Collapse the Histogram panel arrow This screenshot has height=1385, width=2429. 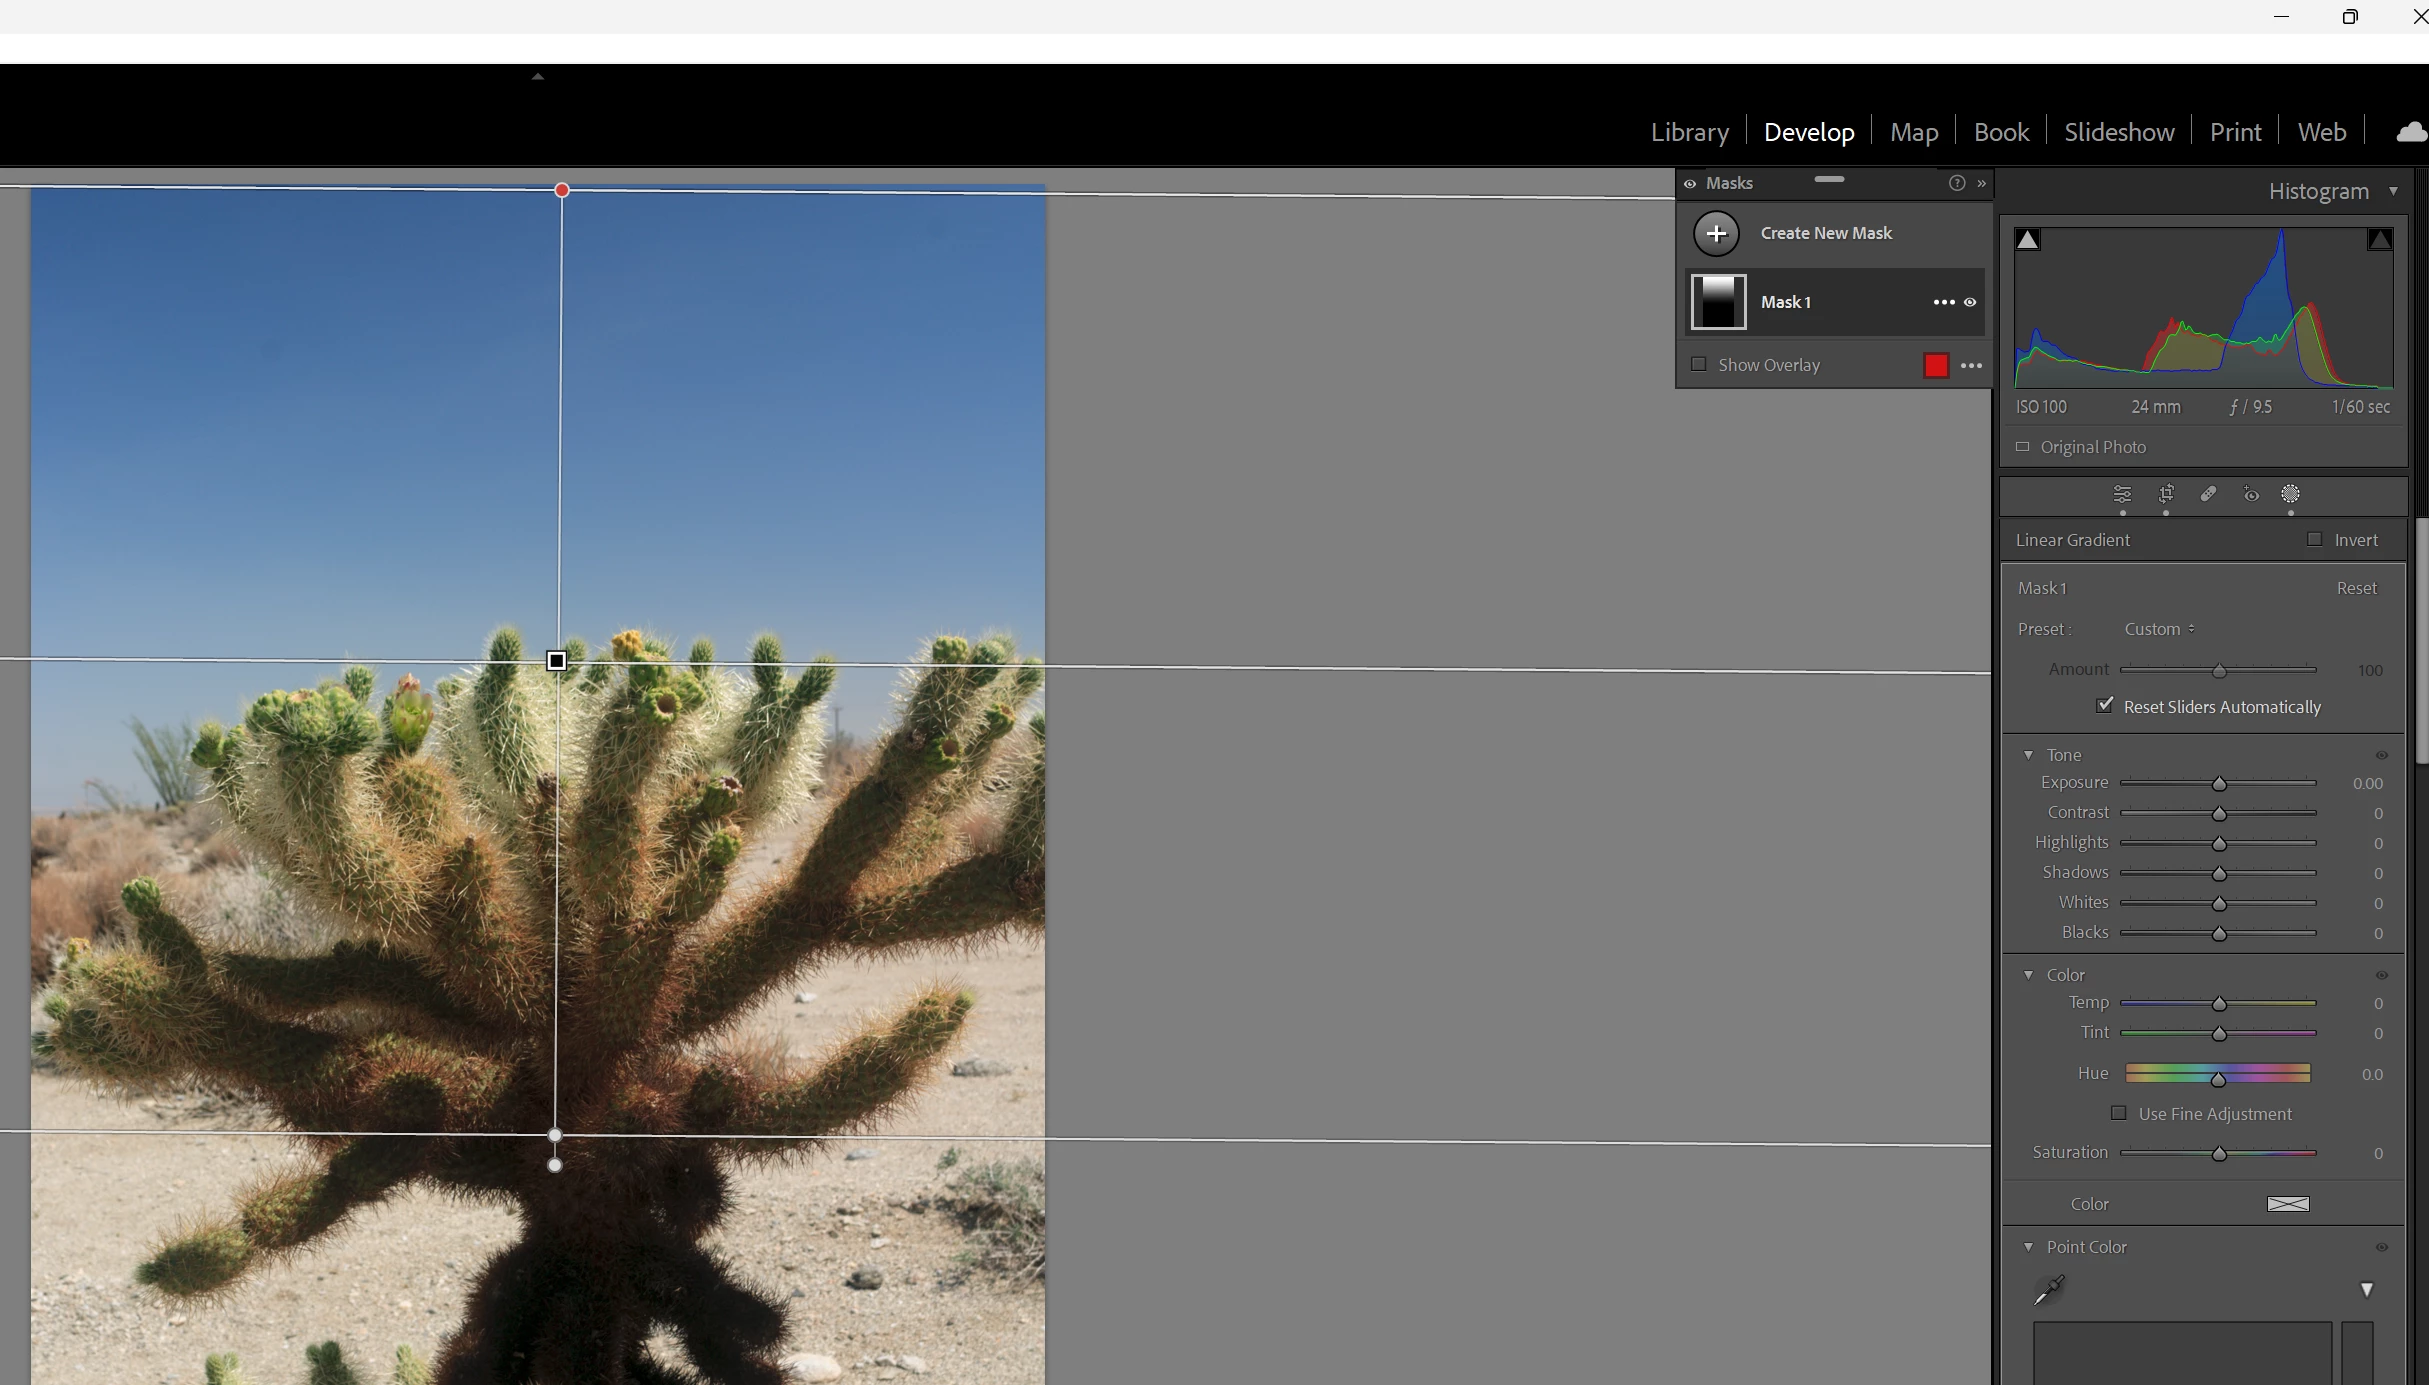2393,191
